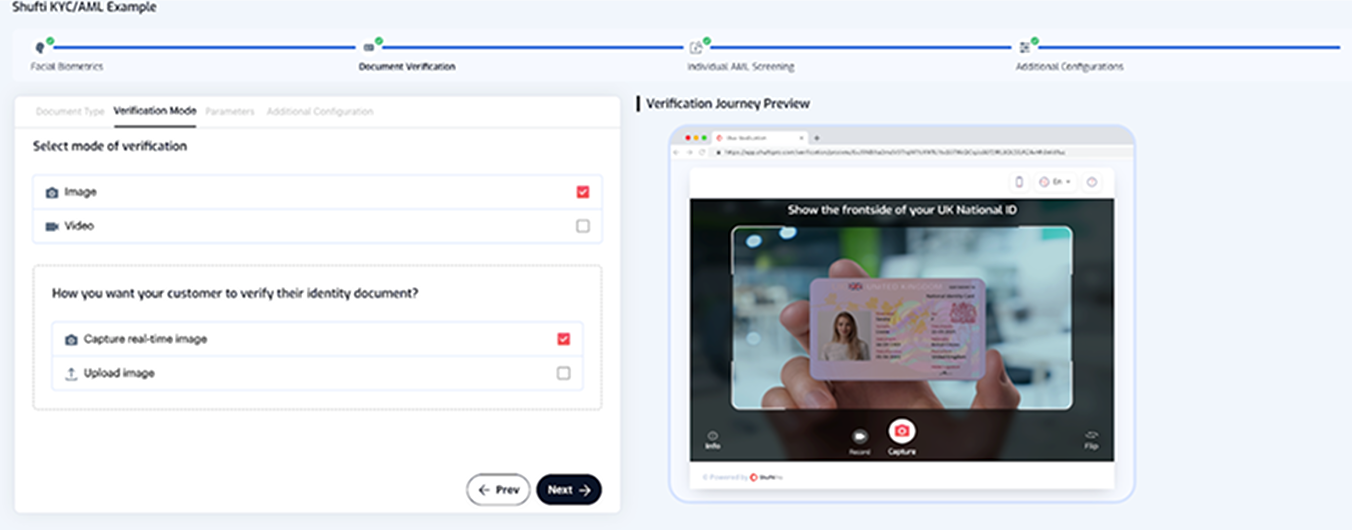Click 'How you want your customer to verify' text
This screenshot has width=1352, height=530.
[x=235, y=293]
